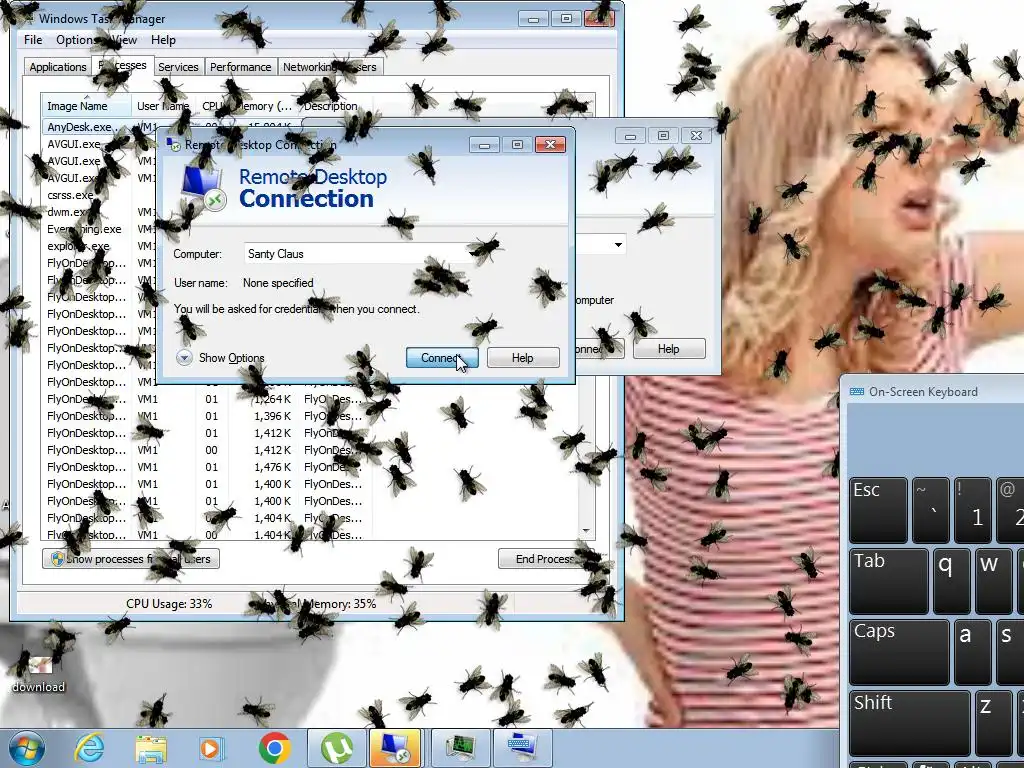Click Memory 35% status bar entry
Viewport: 1024px width, 768px height.
point(320,604)
